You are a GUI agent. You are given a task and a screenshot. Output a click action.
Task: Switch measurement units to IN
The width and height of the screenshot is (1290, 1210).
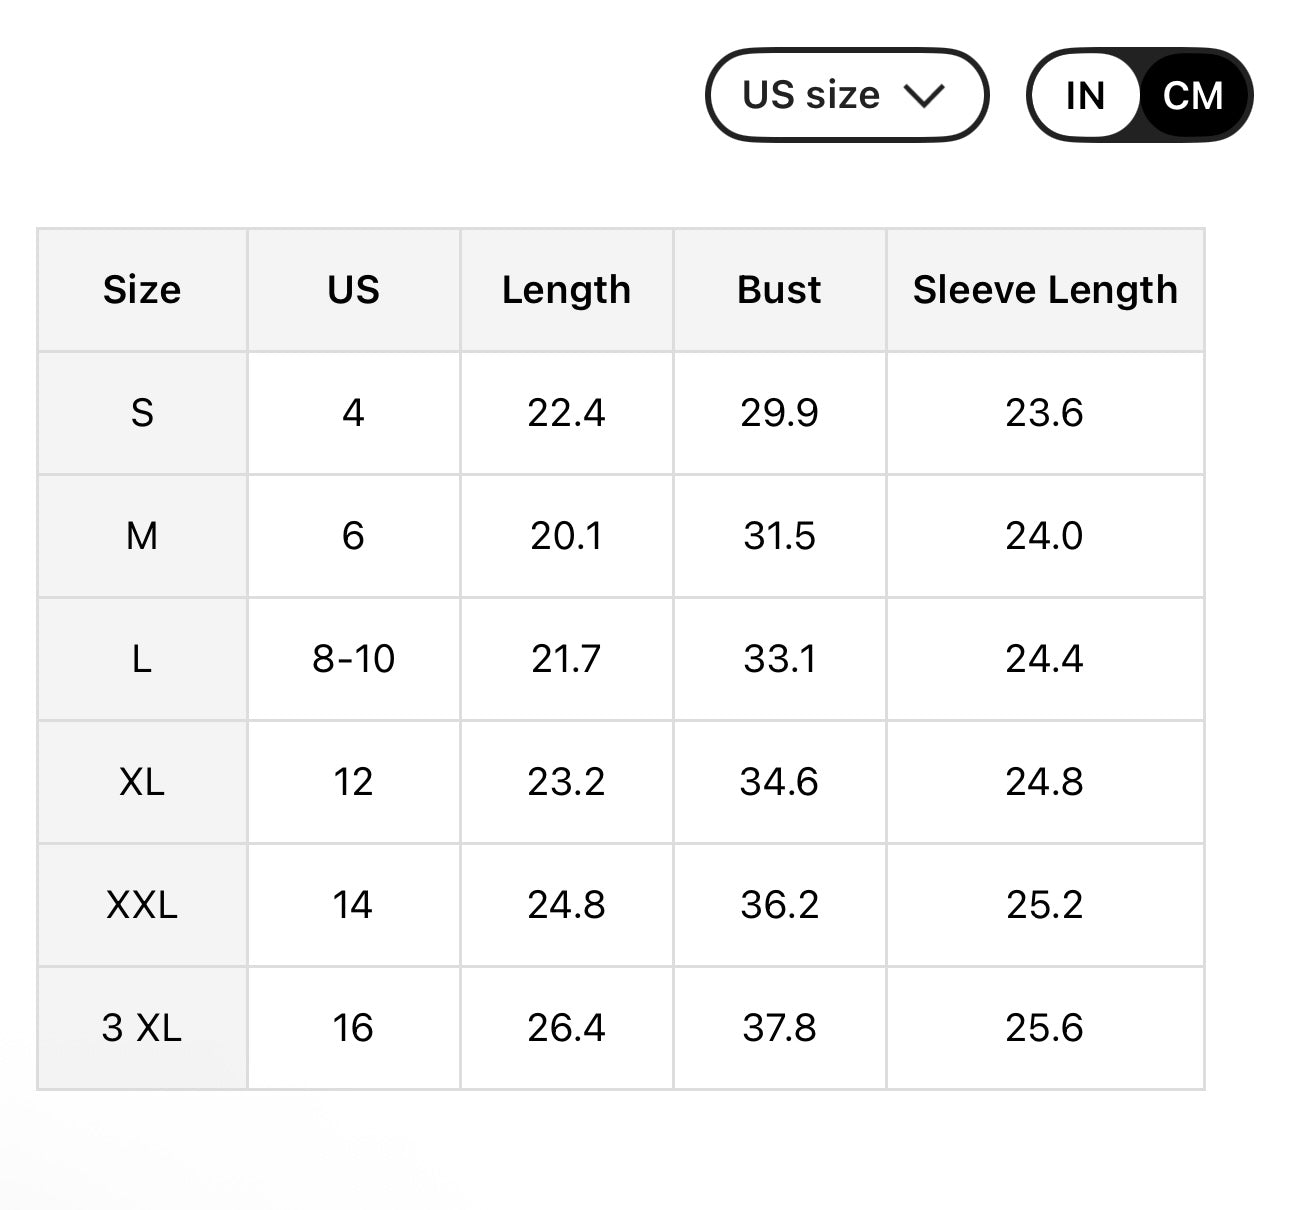1085,96
